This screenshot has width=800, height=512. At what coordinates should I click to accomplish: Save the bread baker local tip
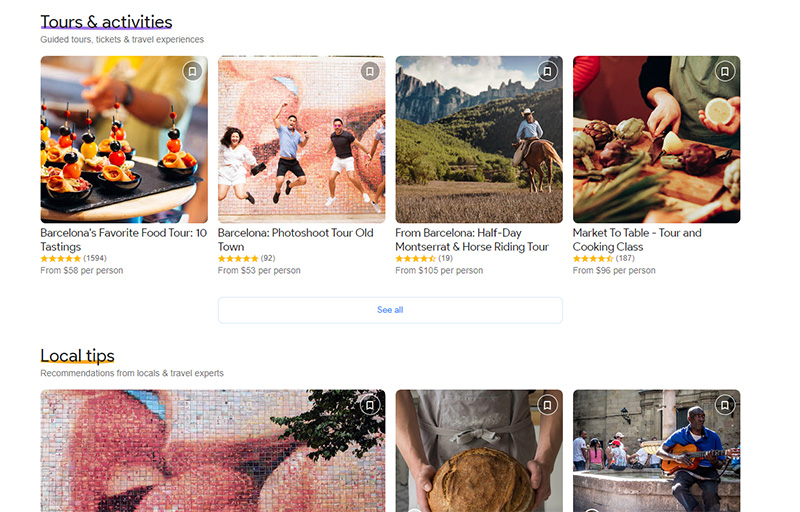[x=547, y=405]
